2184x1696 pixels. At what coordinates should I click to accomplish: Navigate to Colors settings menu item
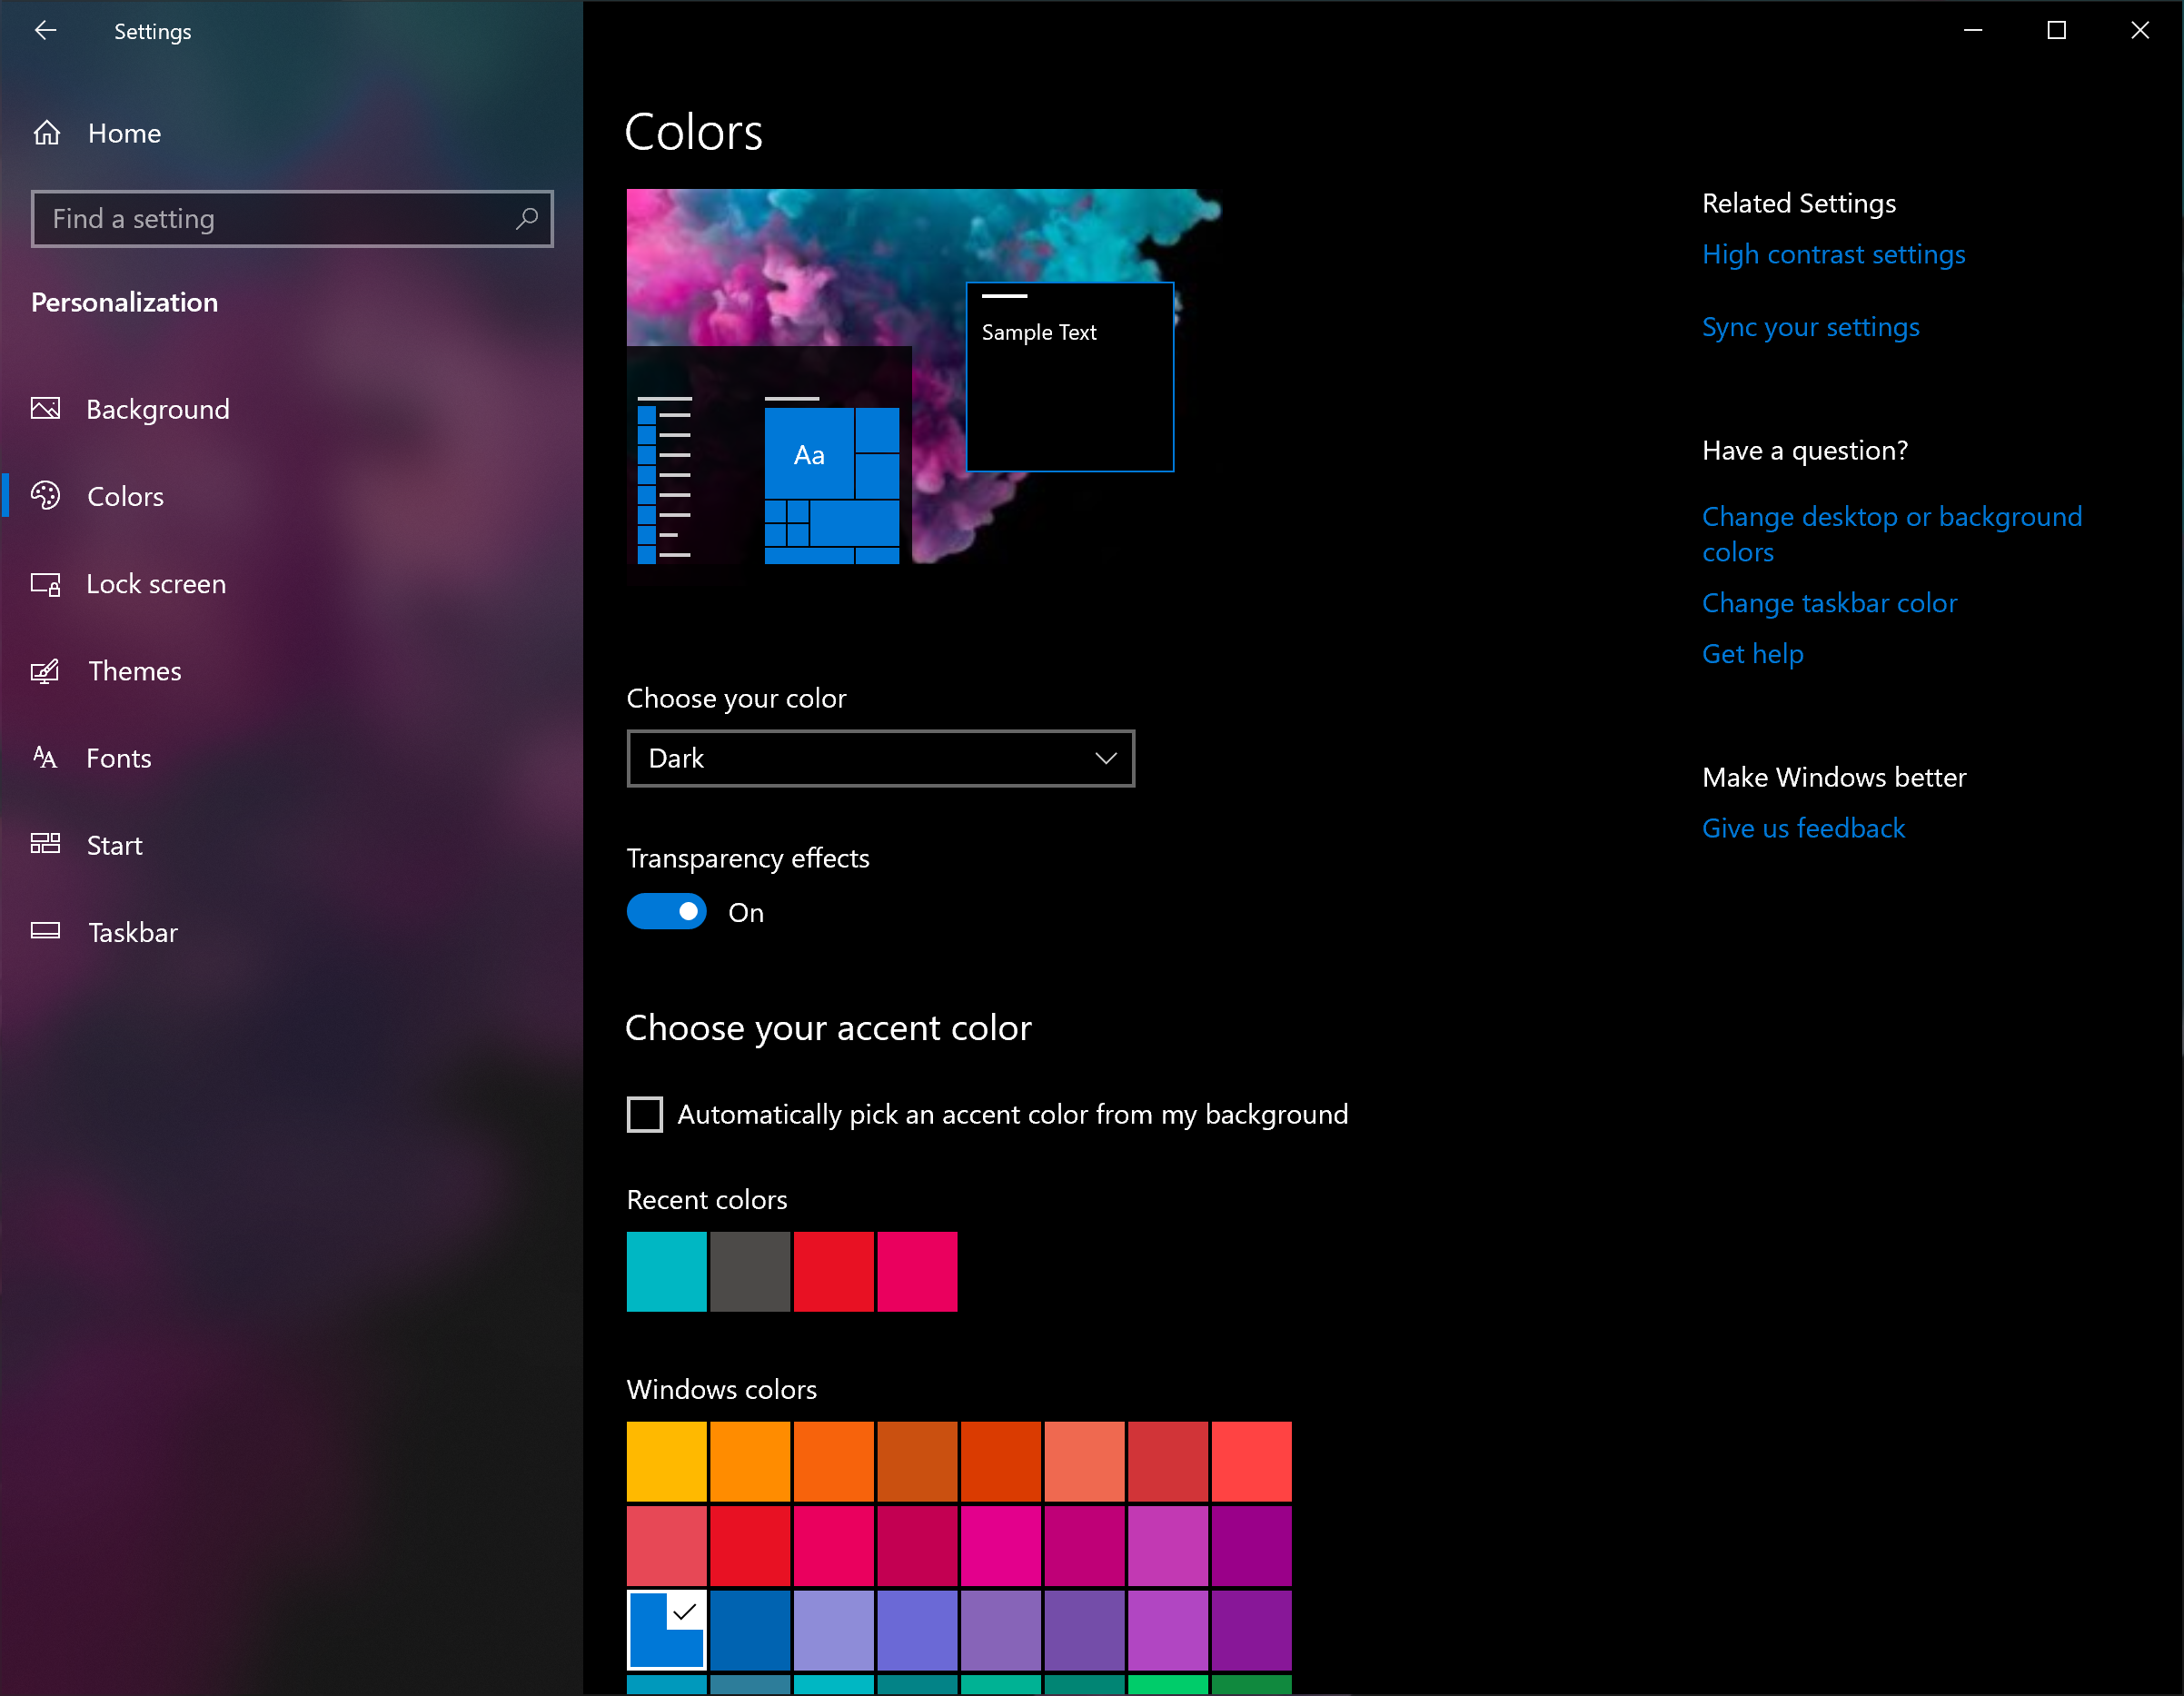click(127, 496)
